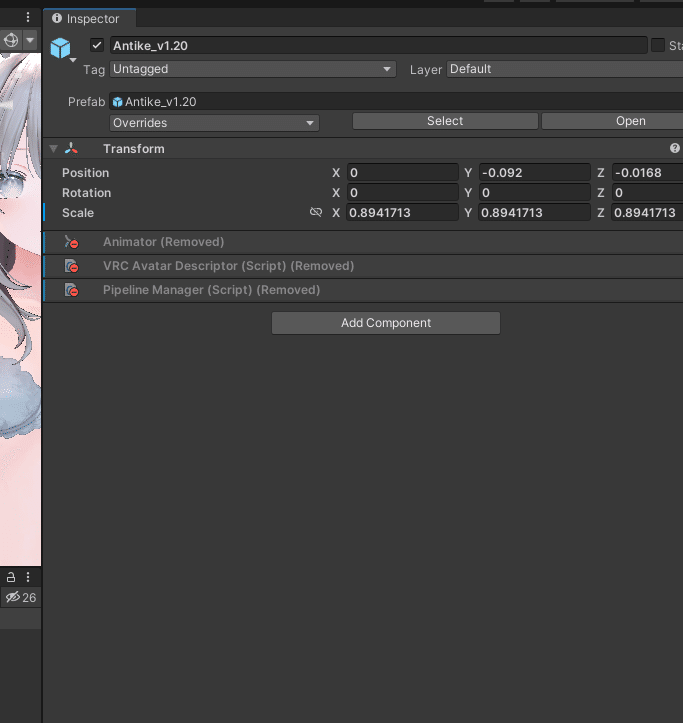
Task: Open the lower panel three-dot menu
Action: click(28, 577)
